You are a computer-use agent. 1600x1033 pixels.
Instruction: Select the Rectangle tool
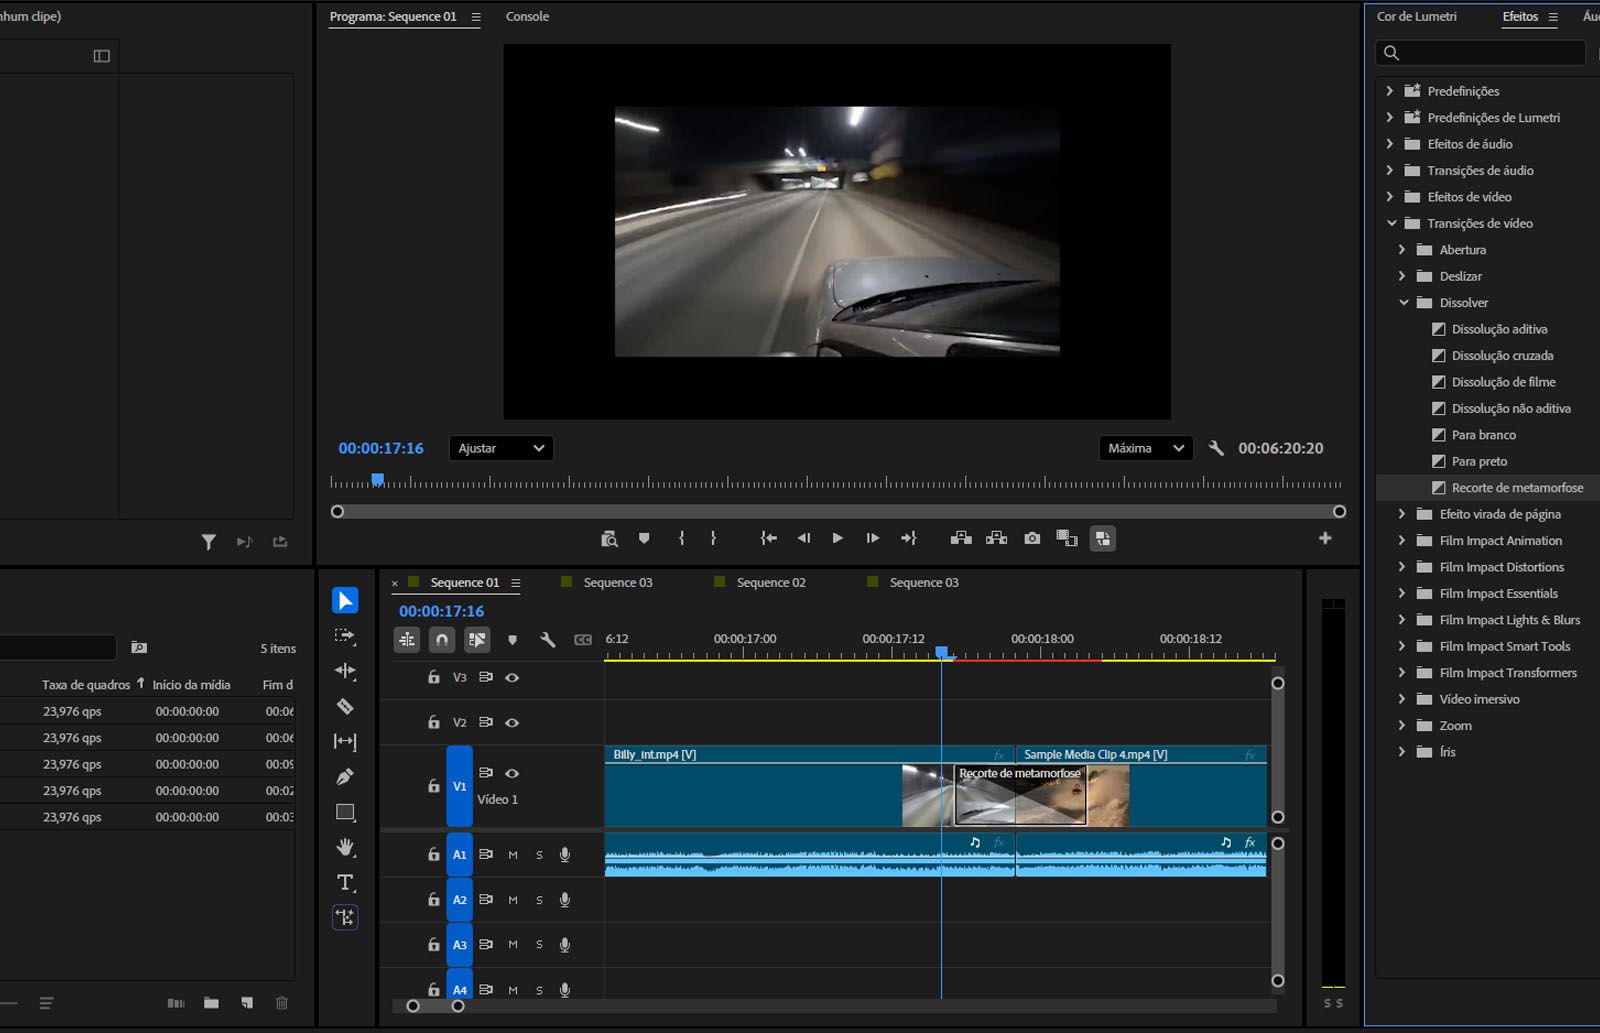pos(345,812)
